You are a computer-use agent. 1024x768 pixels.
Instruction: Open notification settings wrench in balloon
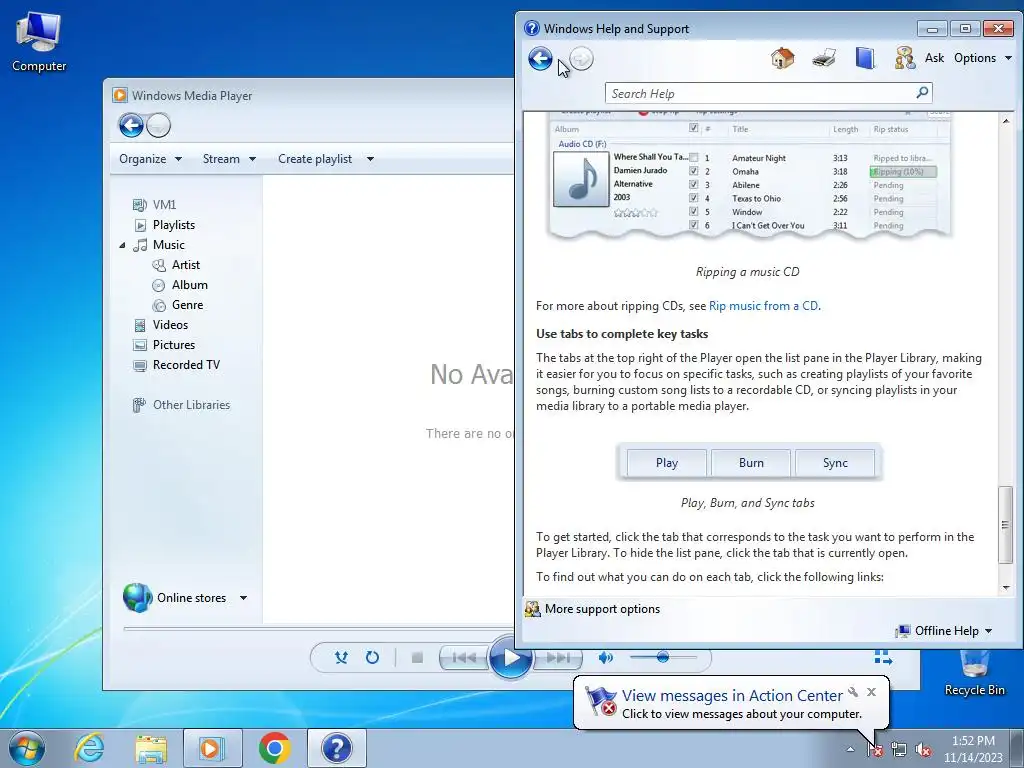click(853, 692)
